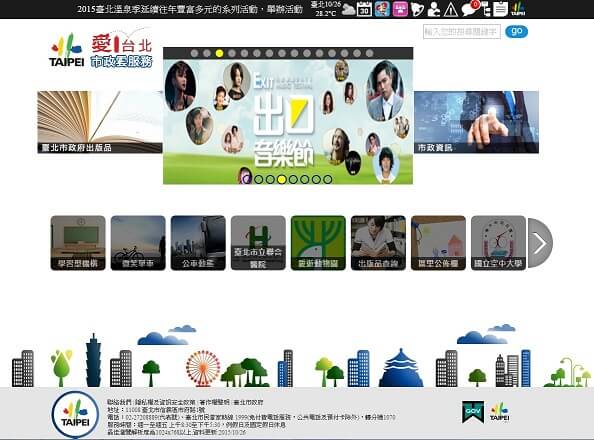Select first dot in upper carousel indicator row
Screen dimensions: 594x440
click(x=194, y=53)
